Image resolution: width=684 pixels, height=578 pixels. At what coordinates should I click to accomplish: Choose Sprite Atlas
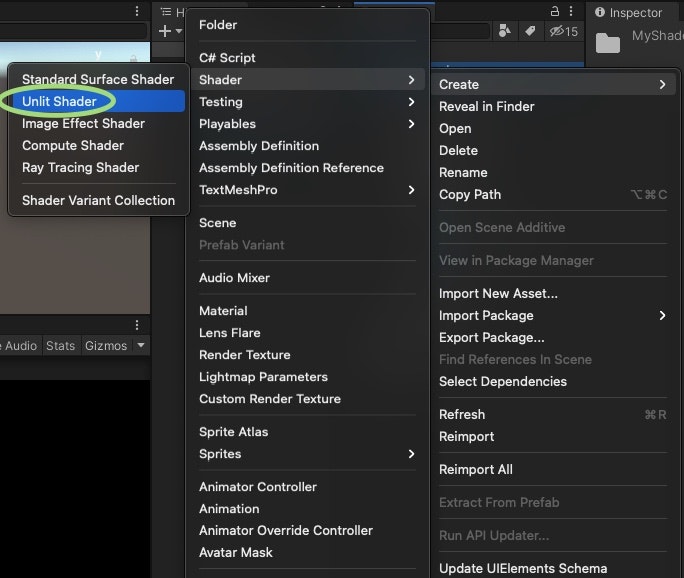tap(308, 432)
